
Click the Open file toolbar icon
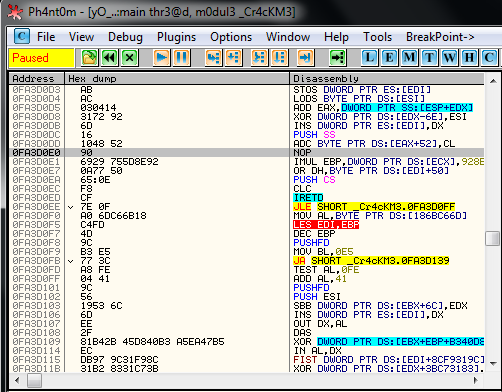click(89, 58)
